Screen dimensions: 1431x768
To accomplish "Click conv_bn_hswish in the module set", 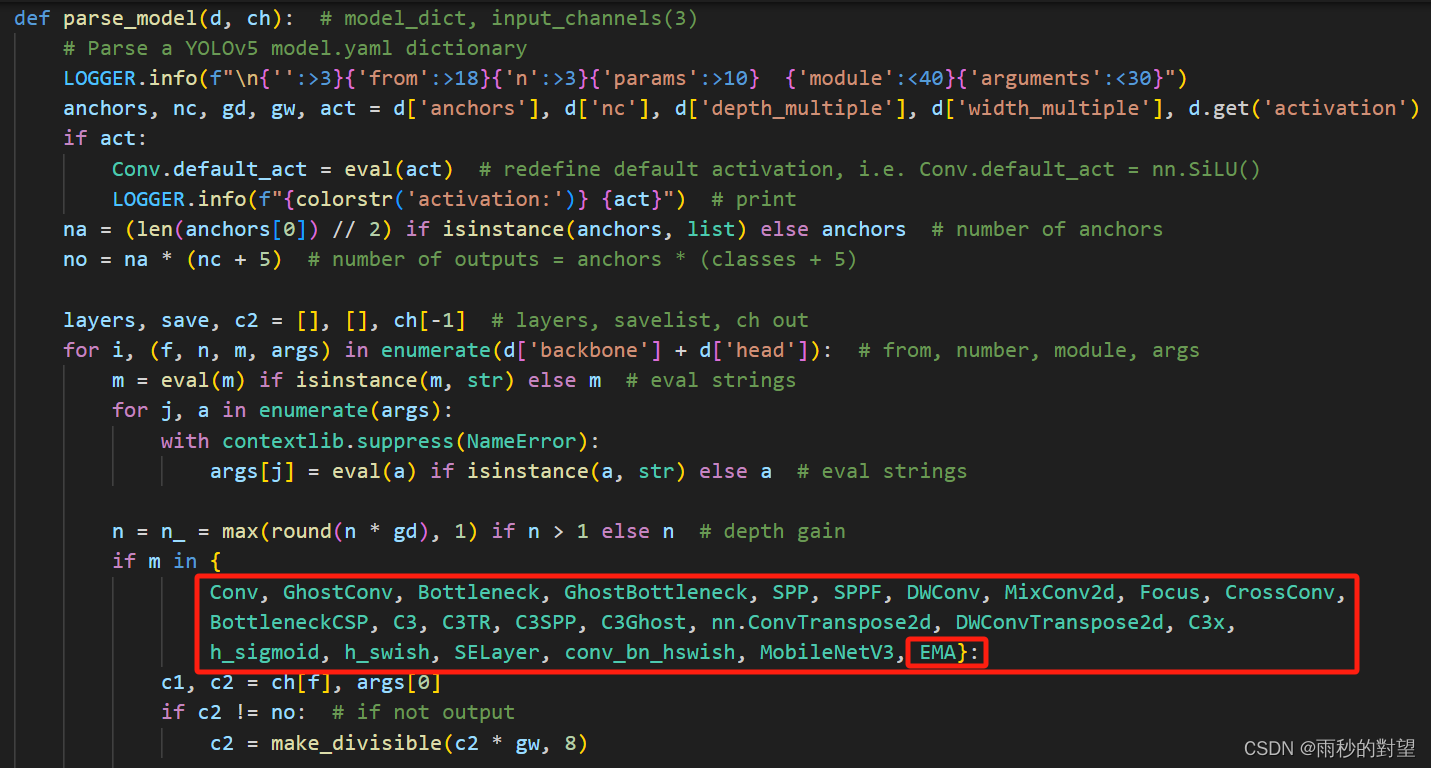I will coord(650,652).
